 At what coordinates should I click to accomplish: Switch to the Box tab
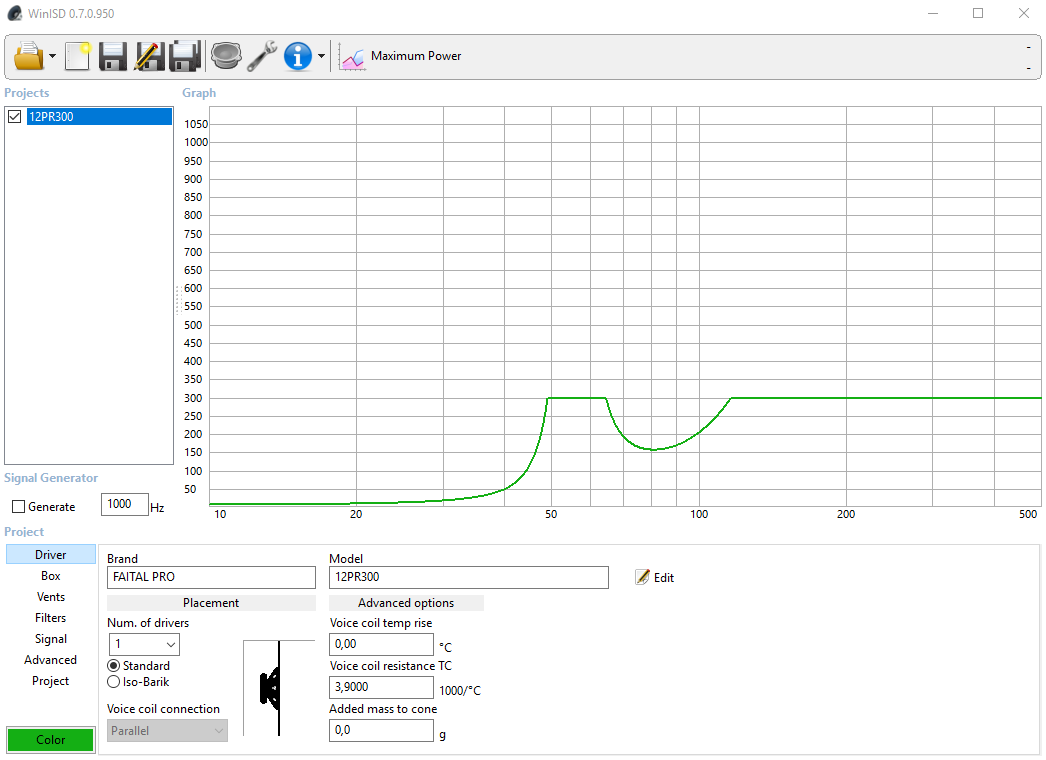(x=51, y=576)
